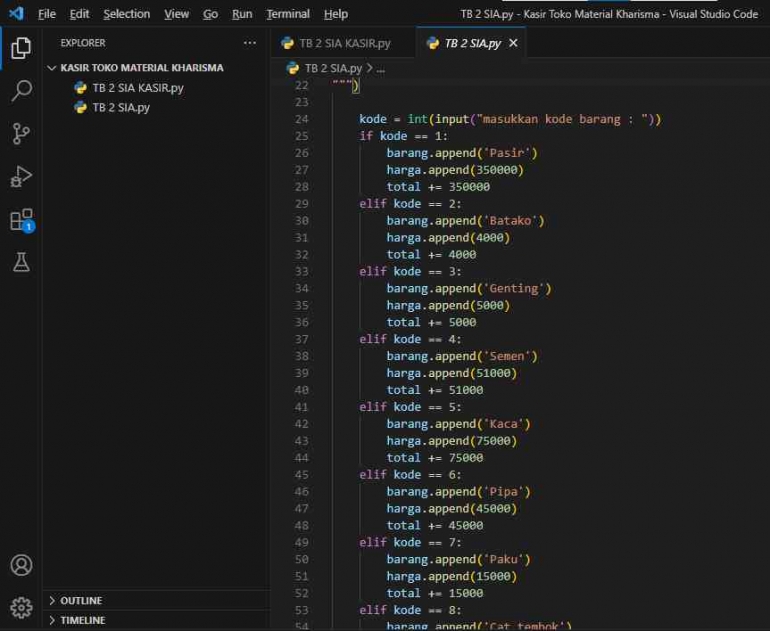The image size is (770, 631).
Task: Open the Selection menu
Action: [127, 14]
